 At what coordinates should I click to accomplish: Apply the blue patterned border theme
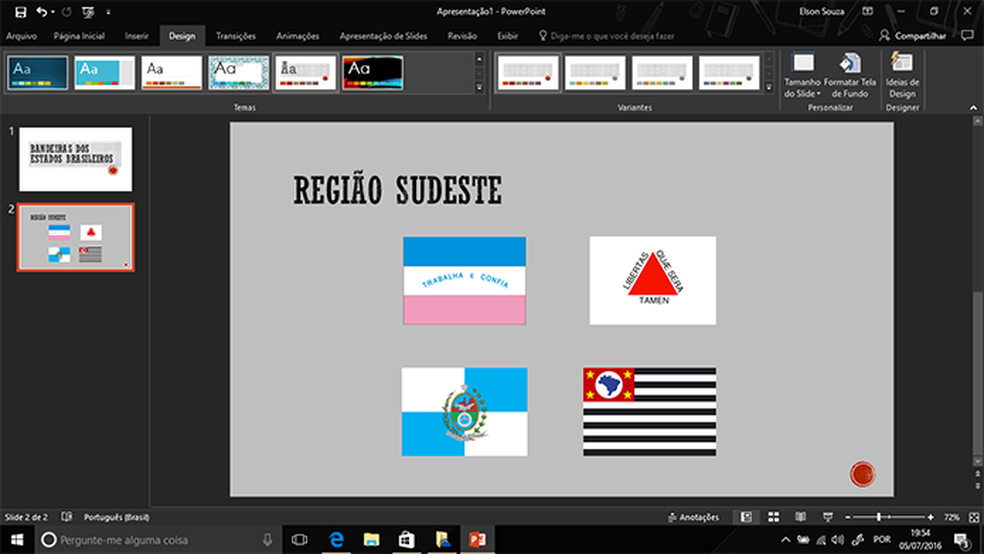[238, 73]
